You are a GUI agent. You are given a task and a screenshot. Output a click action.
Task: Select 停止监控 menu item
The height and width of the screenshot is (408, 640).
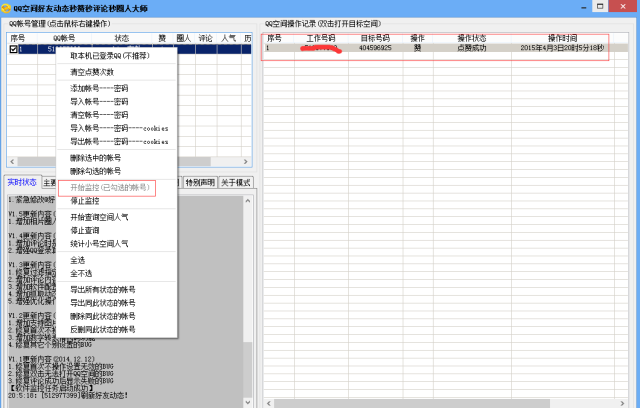pyautogui.click(x=85, y=201)
